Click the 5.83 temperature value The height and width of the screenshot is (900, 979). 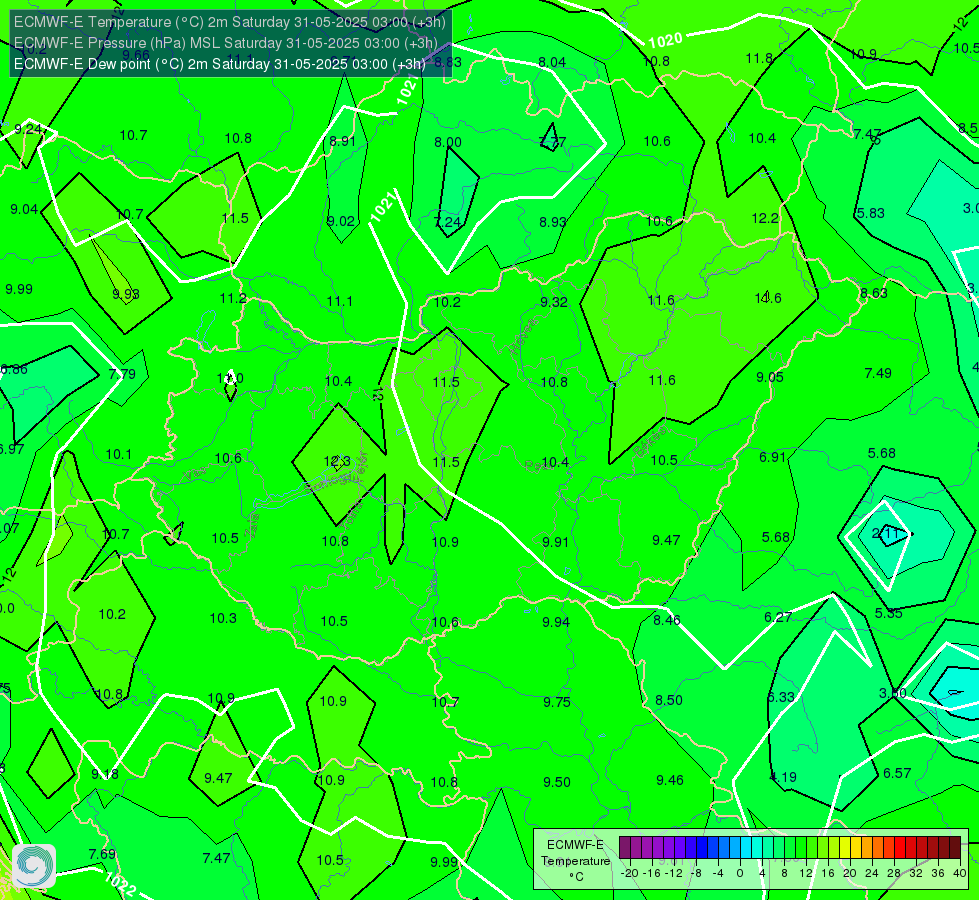(x=870, y=213)
